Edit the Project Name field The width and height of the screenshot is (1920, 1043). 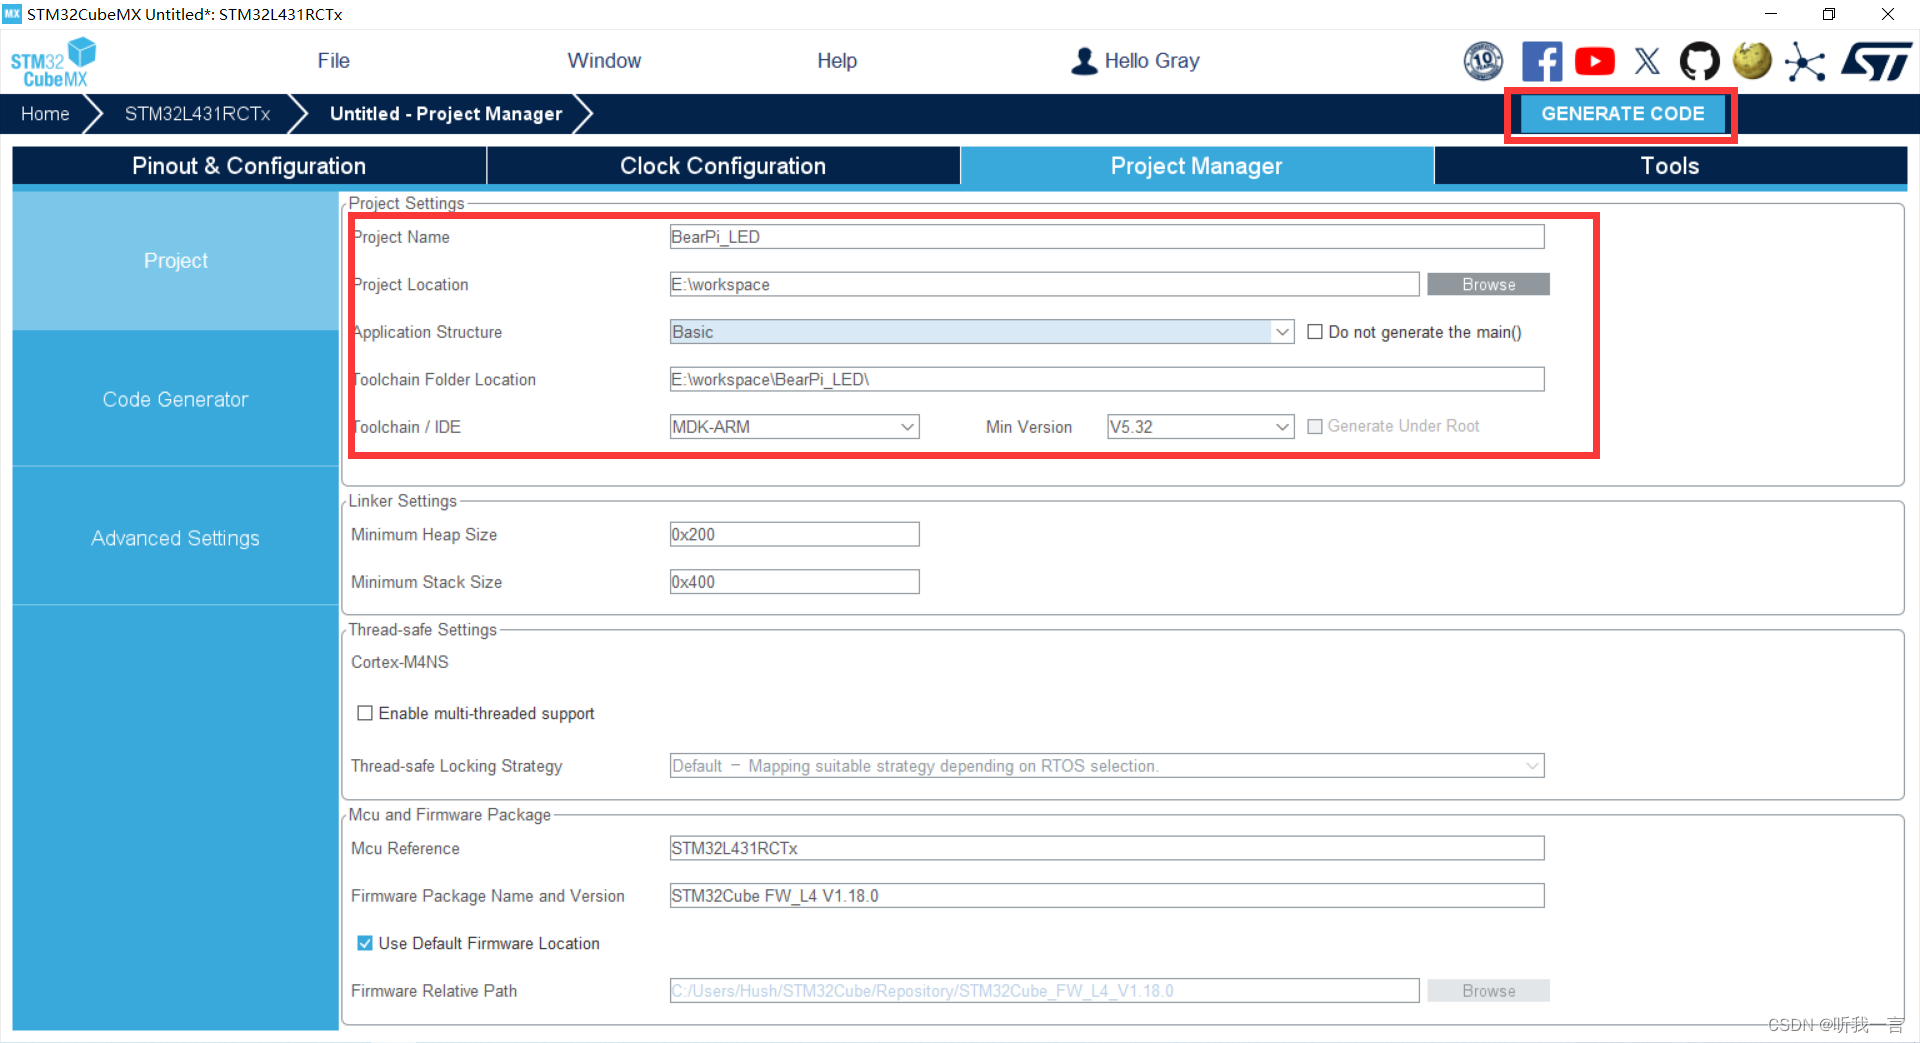pos(1107,237)
